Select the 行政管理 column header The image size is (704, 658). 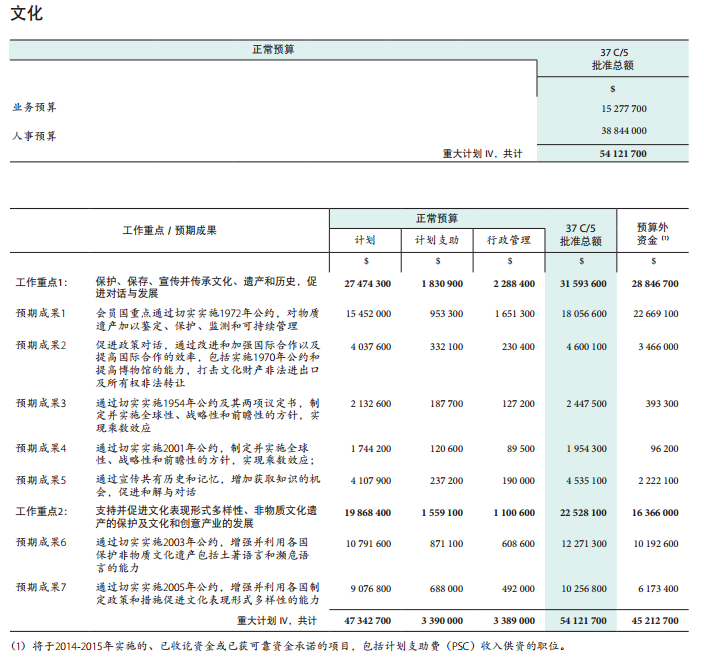(x=508, y=240)
